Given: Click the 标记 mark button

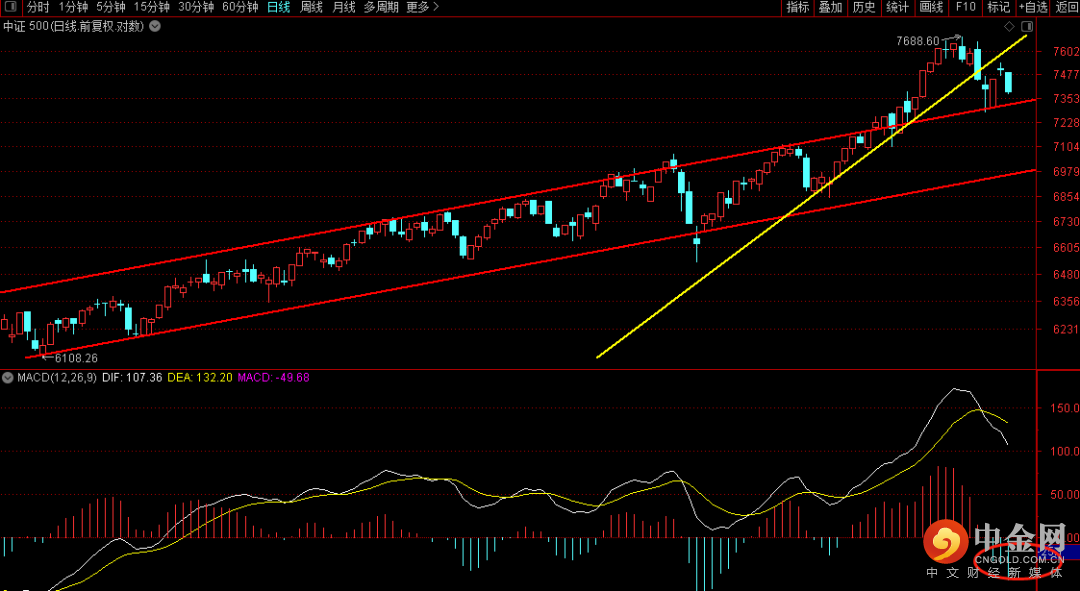Looking at the screenshot, I should pos(999,7).
